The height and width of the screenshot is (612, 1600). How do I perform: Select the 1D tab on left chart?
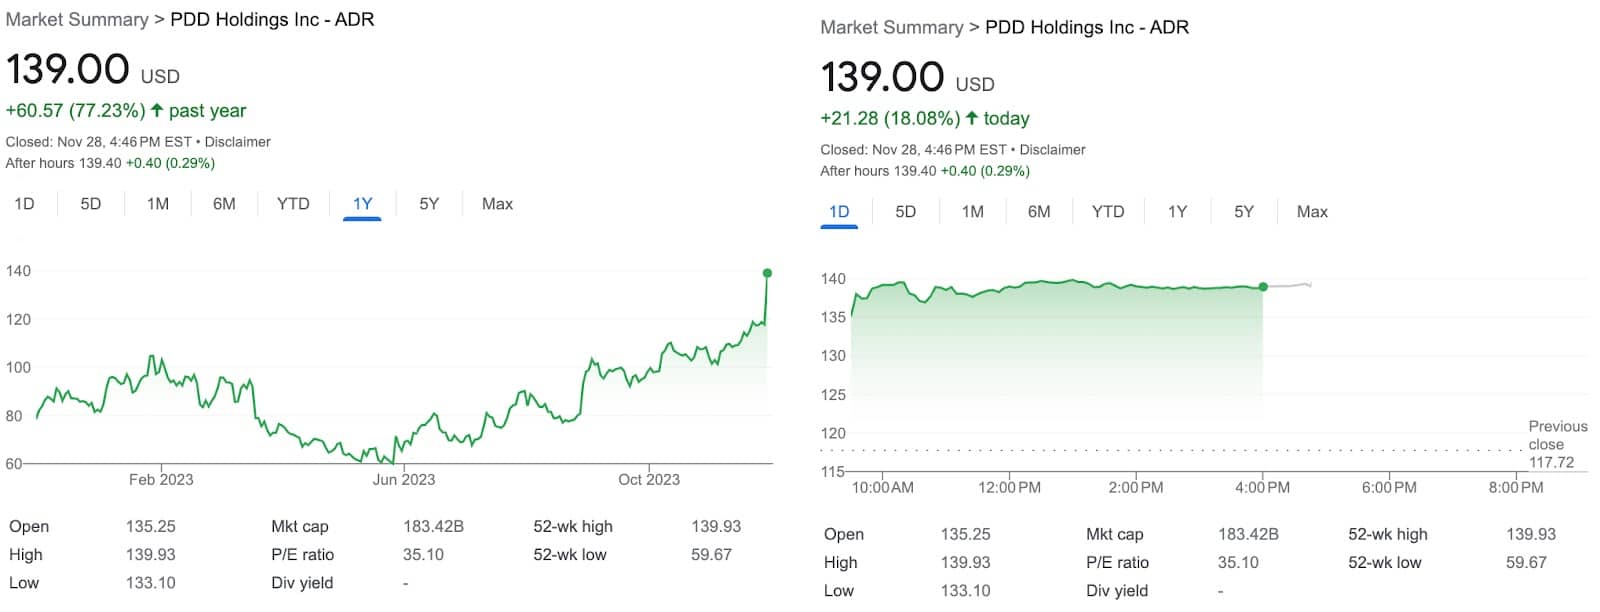pos(25,204)
